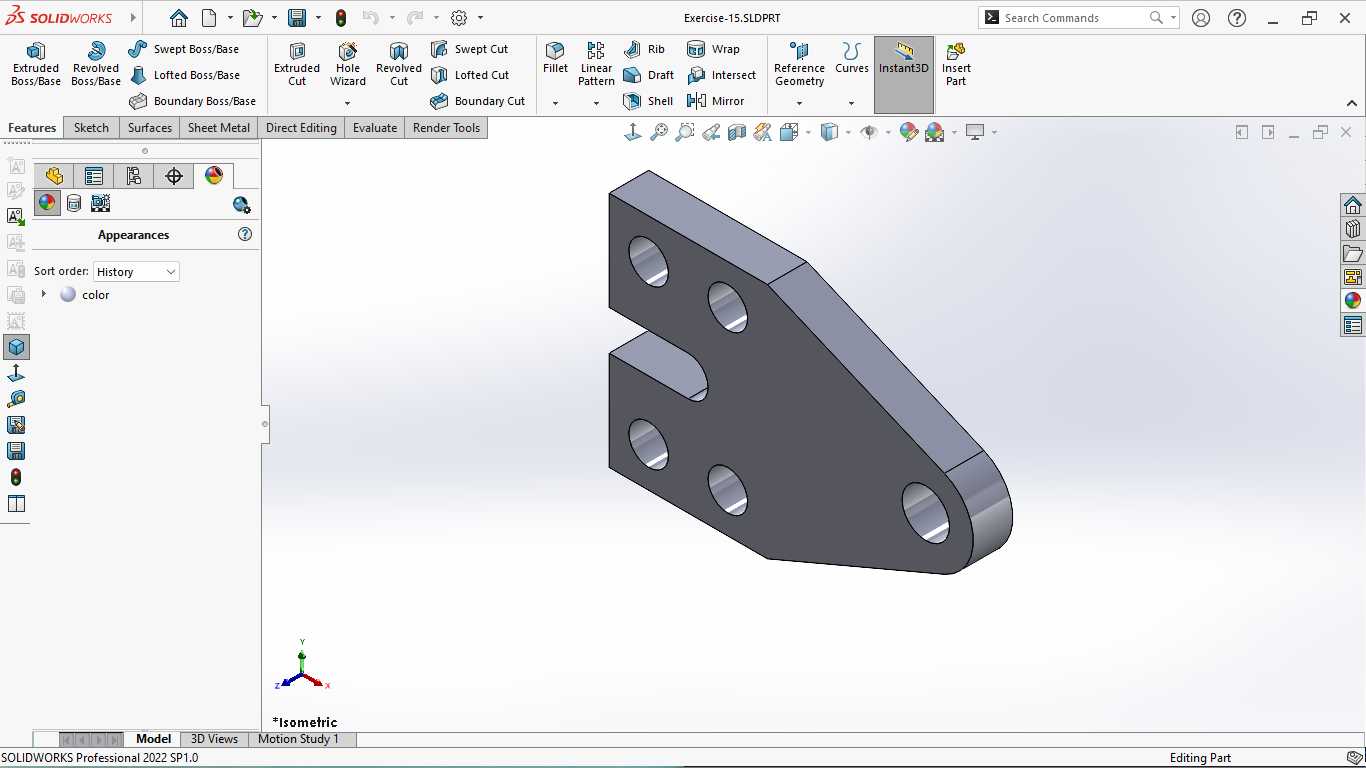Click Edit Appearance in heads-up toolbar

(x=908, y=132)
